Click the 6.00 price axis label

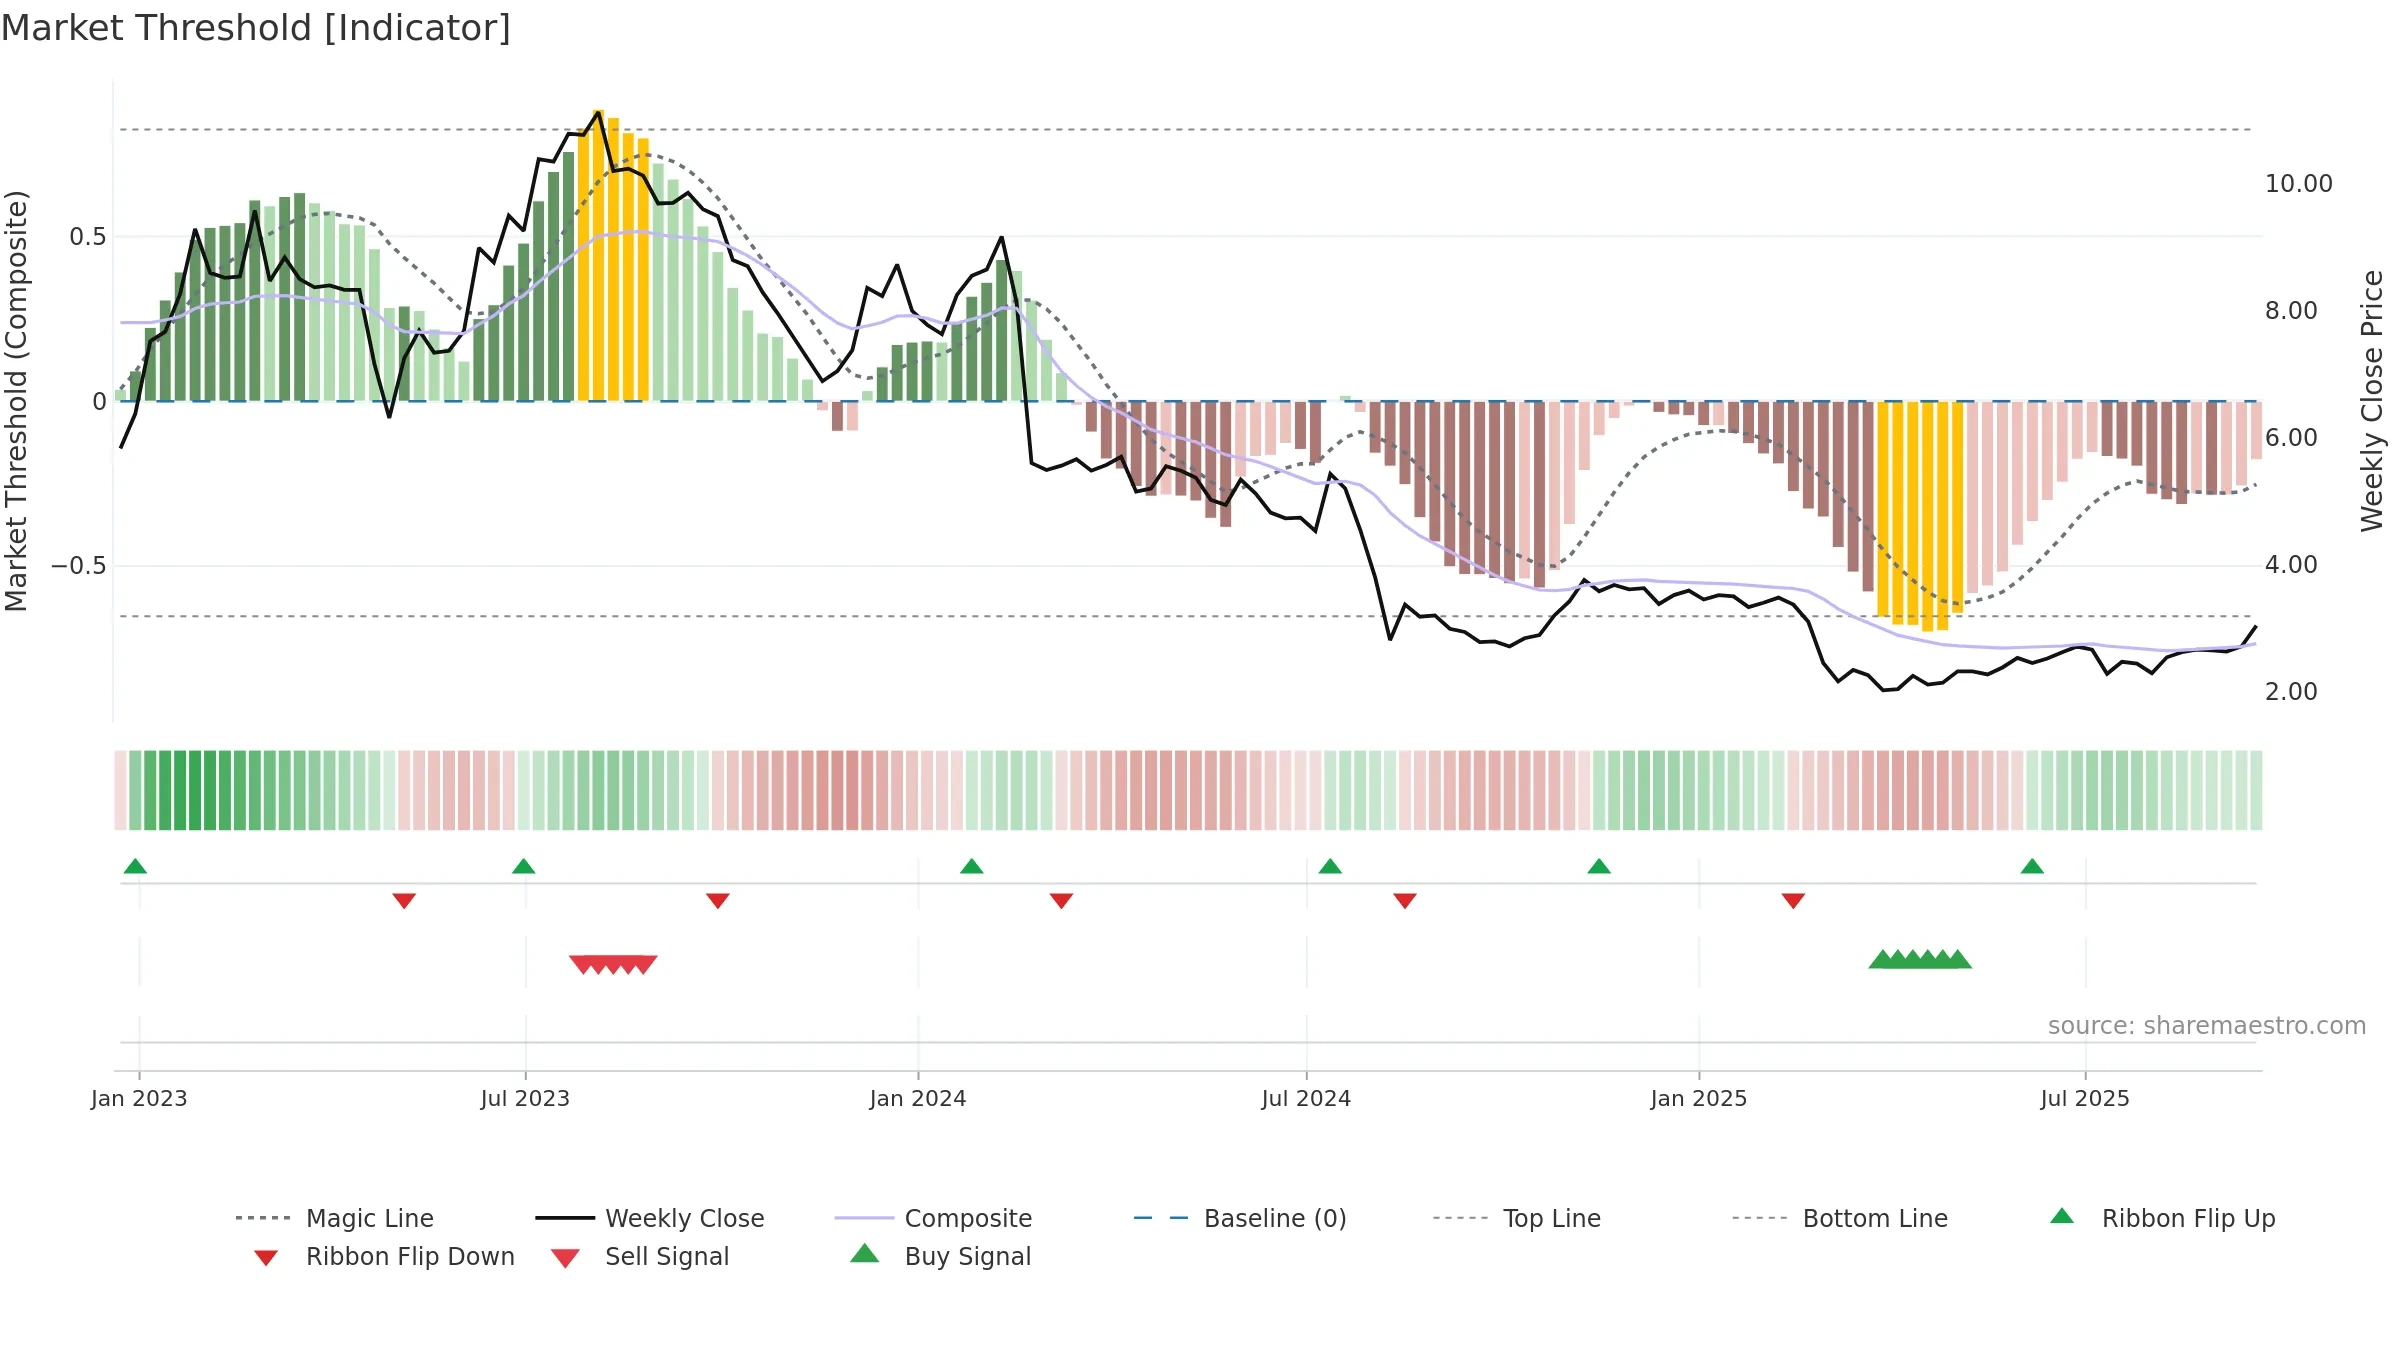2291,438
